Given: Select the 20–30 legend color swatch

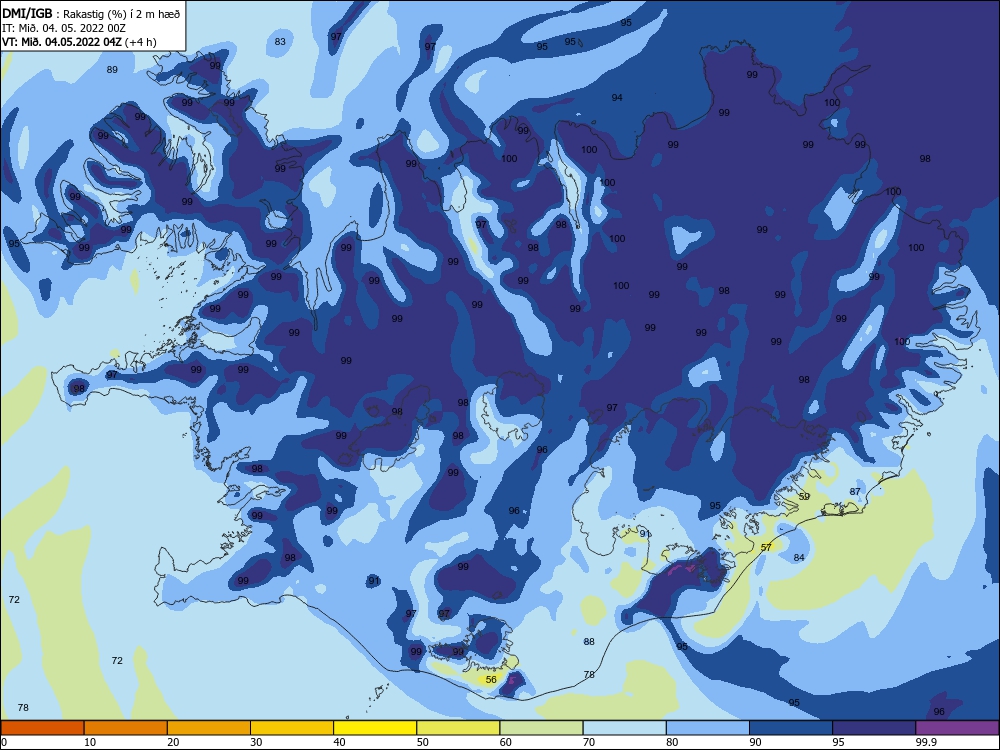Looking at the screenshot, I should coord(209,728).
